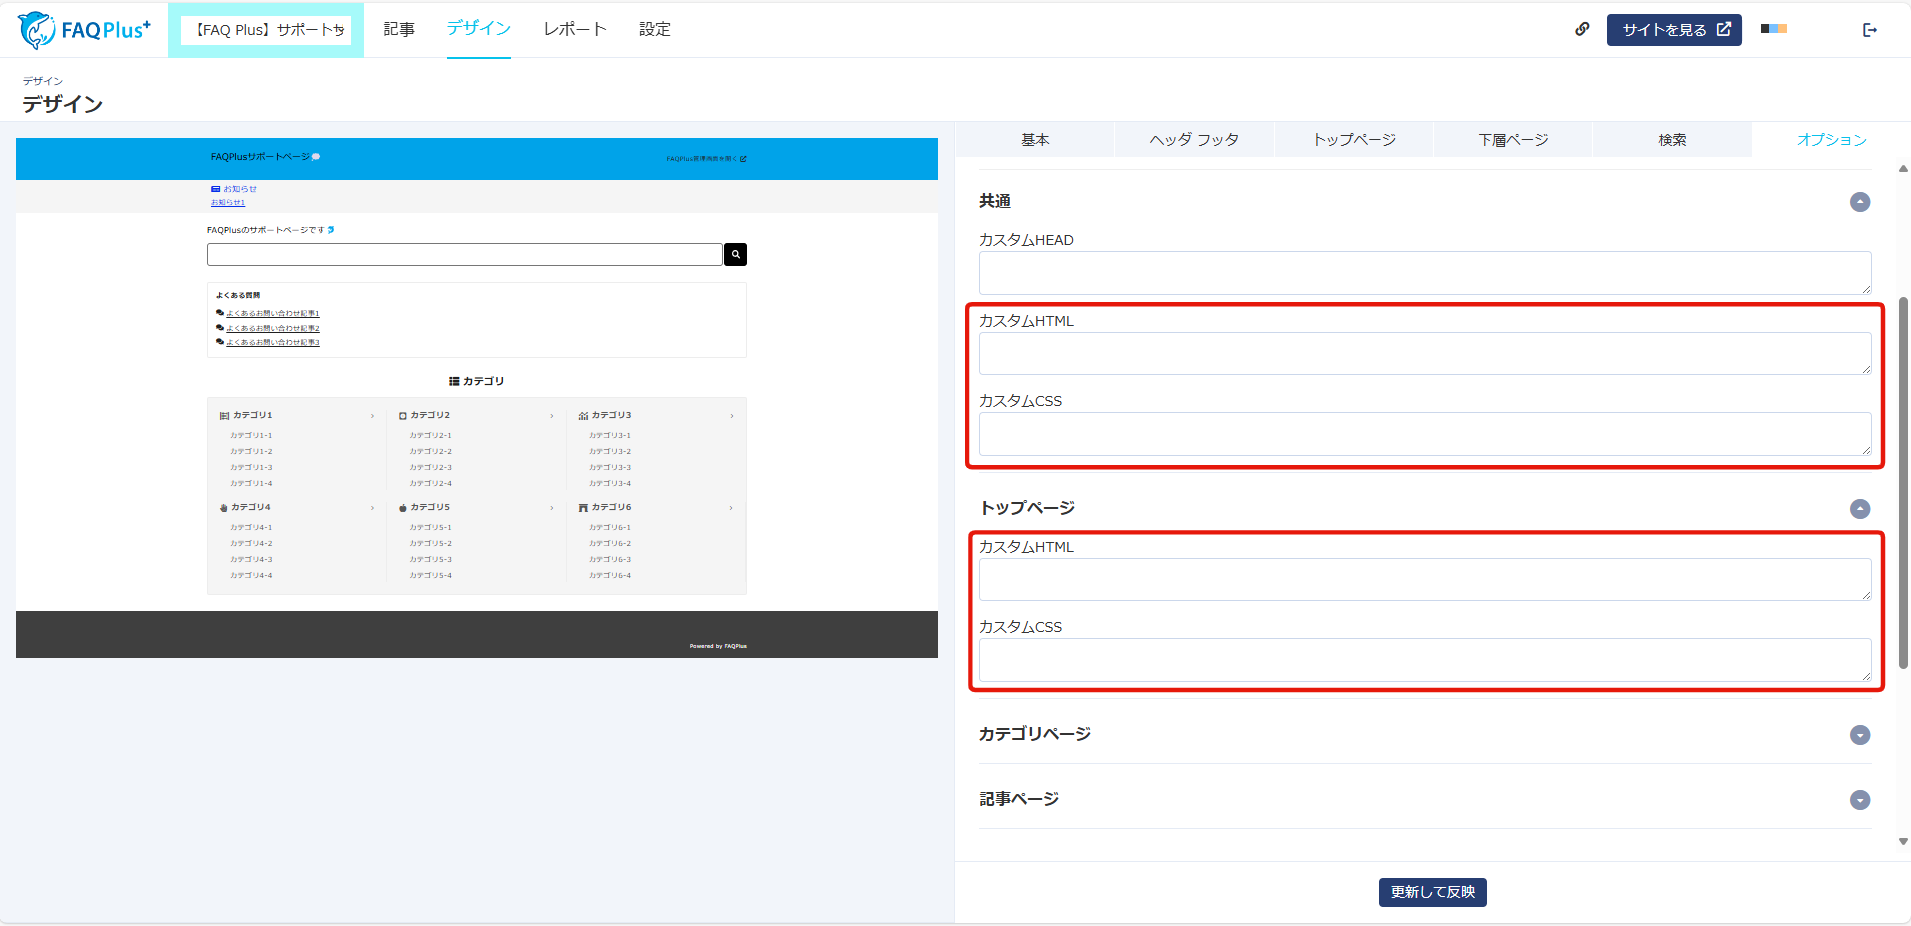Screen dimensions: 1911x926
Task: Select the 検索 tab
Action: point(1672,140)
